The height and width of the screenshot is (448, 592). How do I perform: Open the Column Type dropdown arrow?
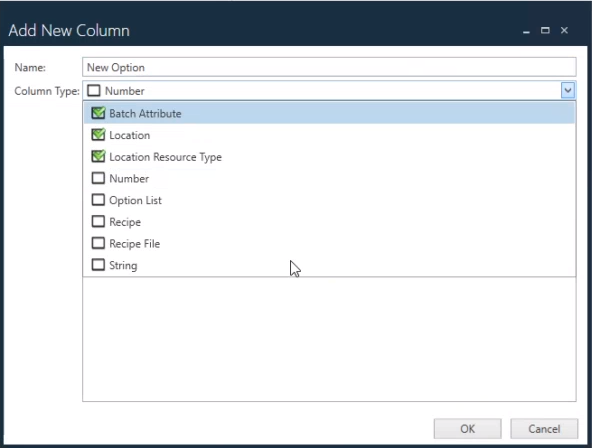coord(567,91)
